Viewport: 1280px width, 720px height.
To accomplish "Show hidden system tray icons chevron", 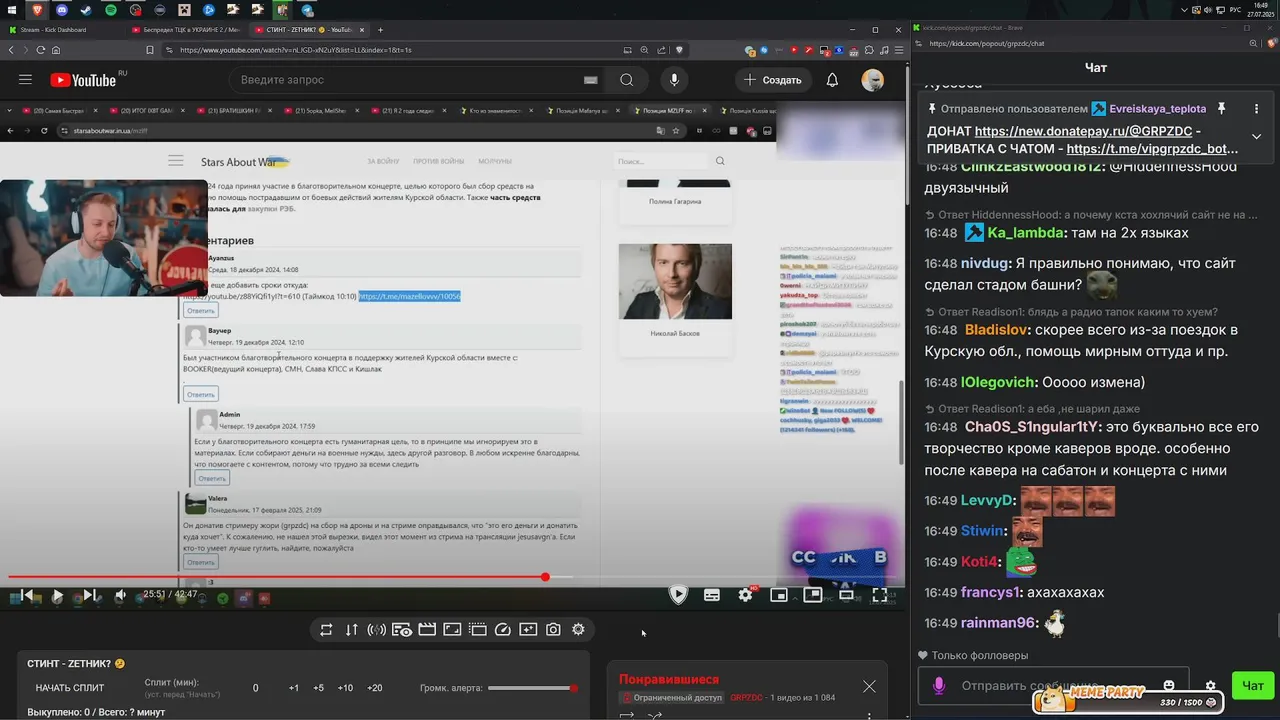I will [1186, 9].
